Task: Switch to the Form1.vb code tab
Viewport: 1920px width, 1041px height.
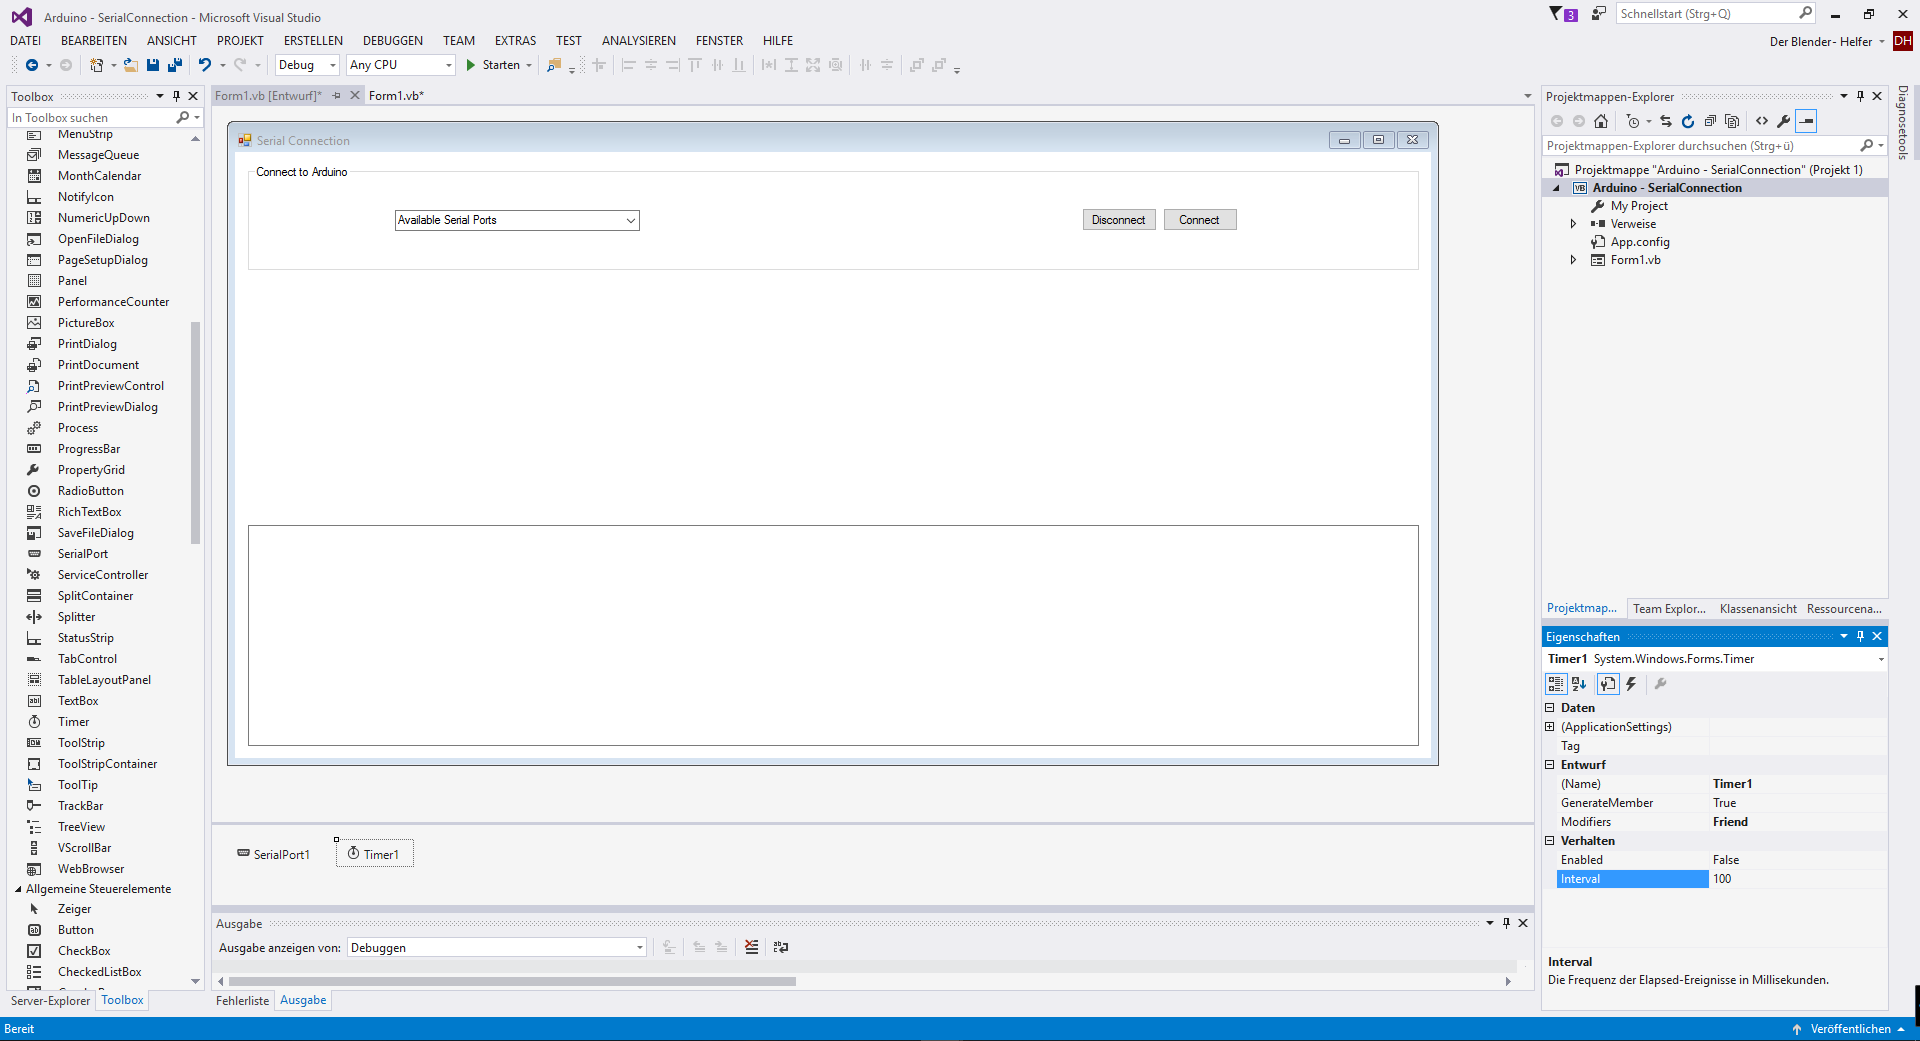Action: (x=396, y=96)
